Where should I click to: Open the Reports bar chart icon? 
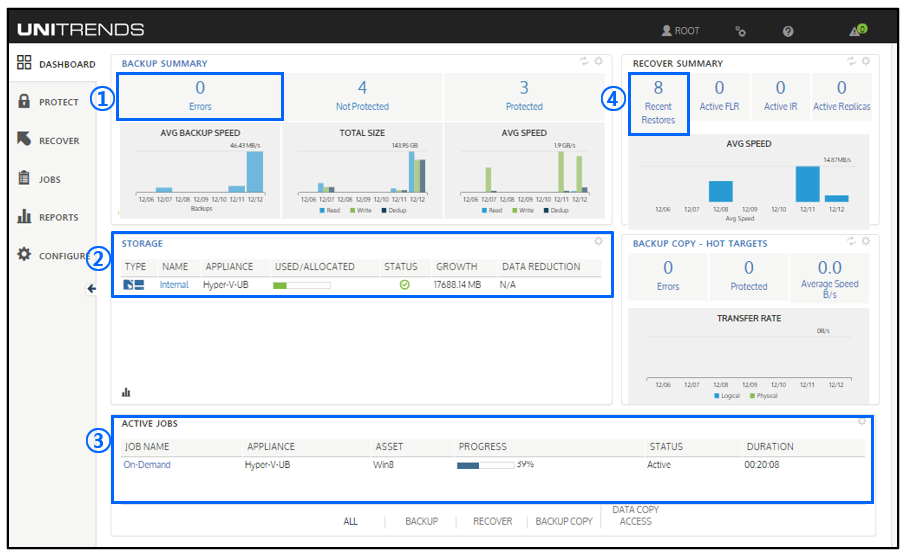tap(24, 216)
